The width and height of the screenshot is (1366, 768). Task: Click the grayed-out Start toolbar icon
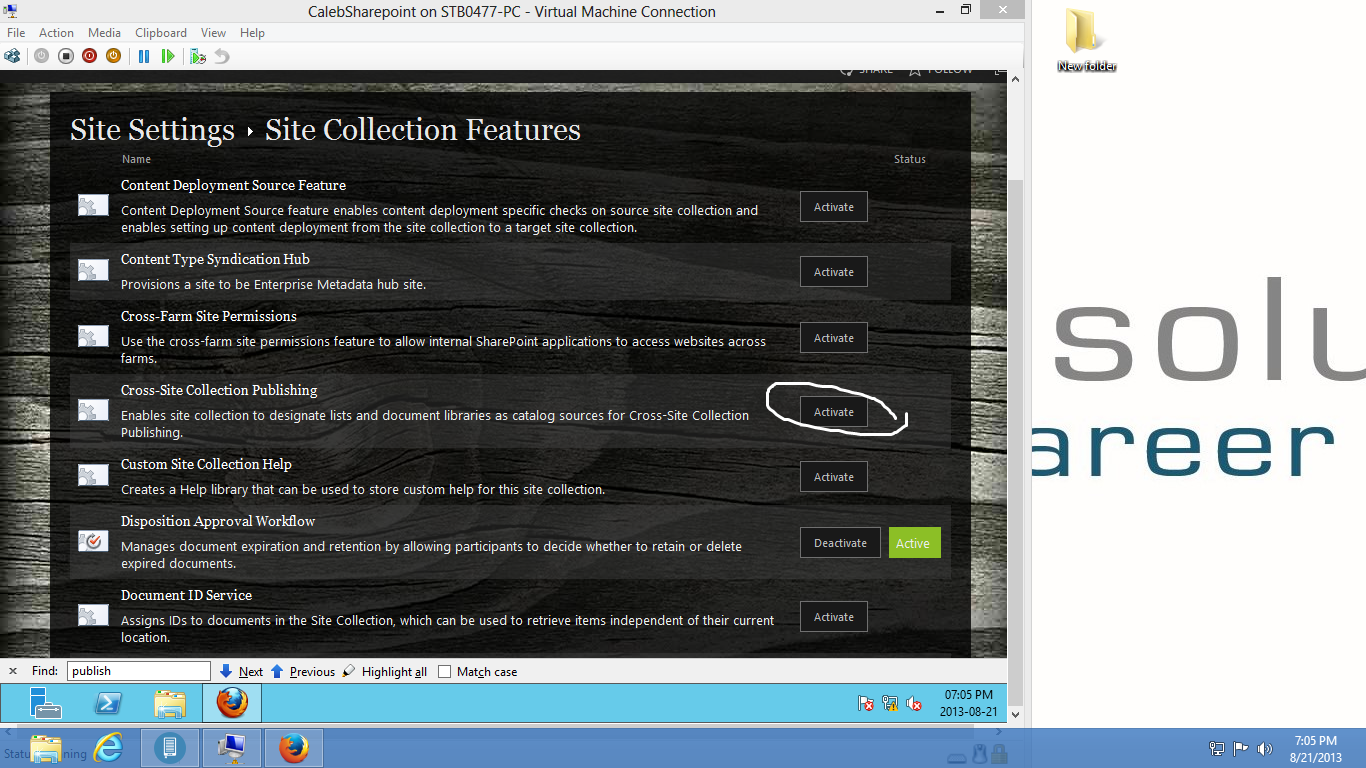[x=41, y=56]
